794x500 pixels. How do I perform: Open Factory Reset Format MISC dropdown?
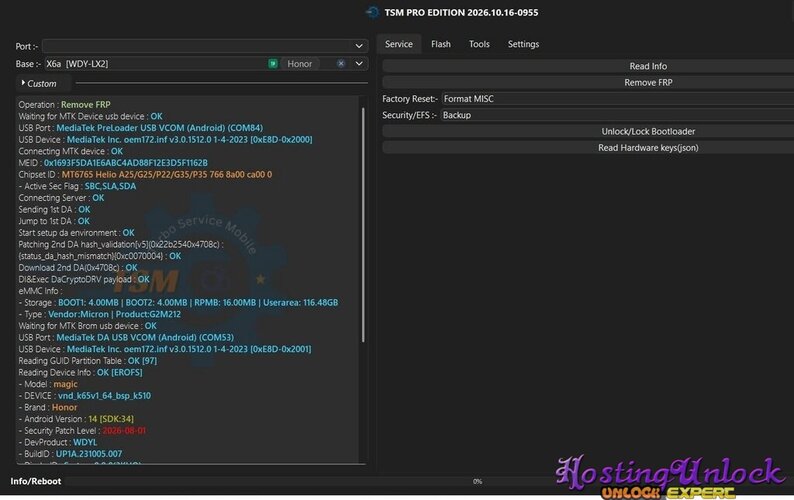pos(618,99)
